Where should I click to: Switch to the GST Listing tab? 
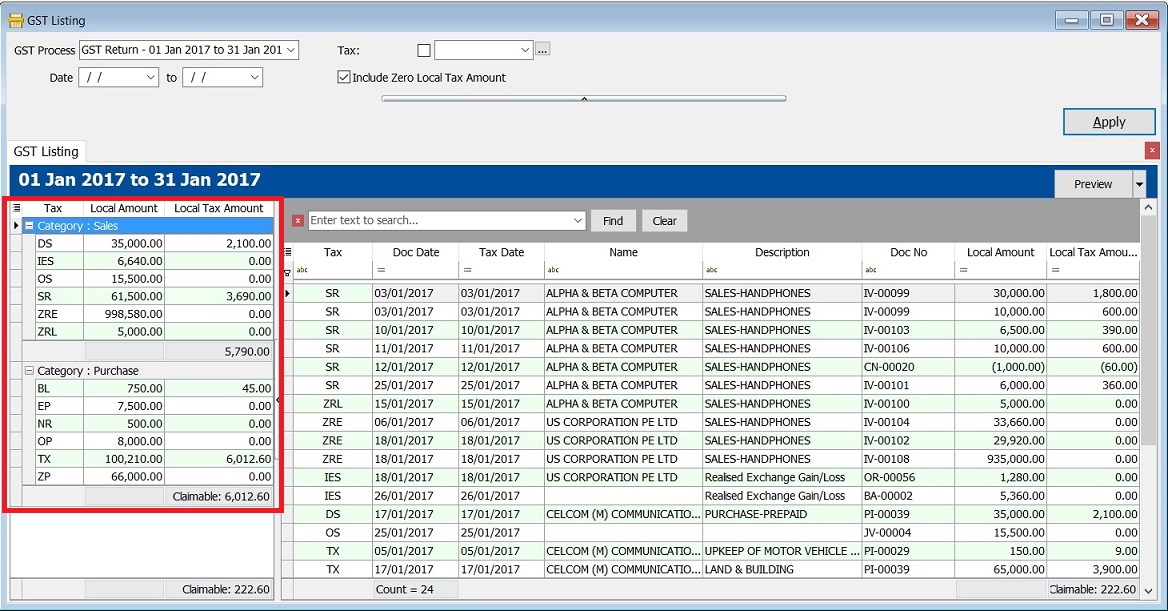point(46,151)
